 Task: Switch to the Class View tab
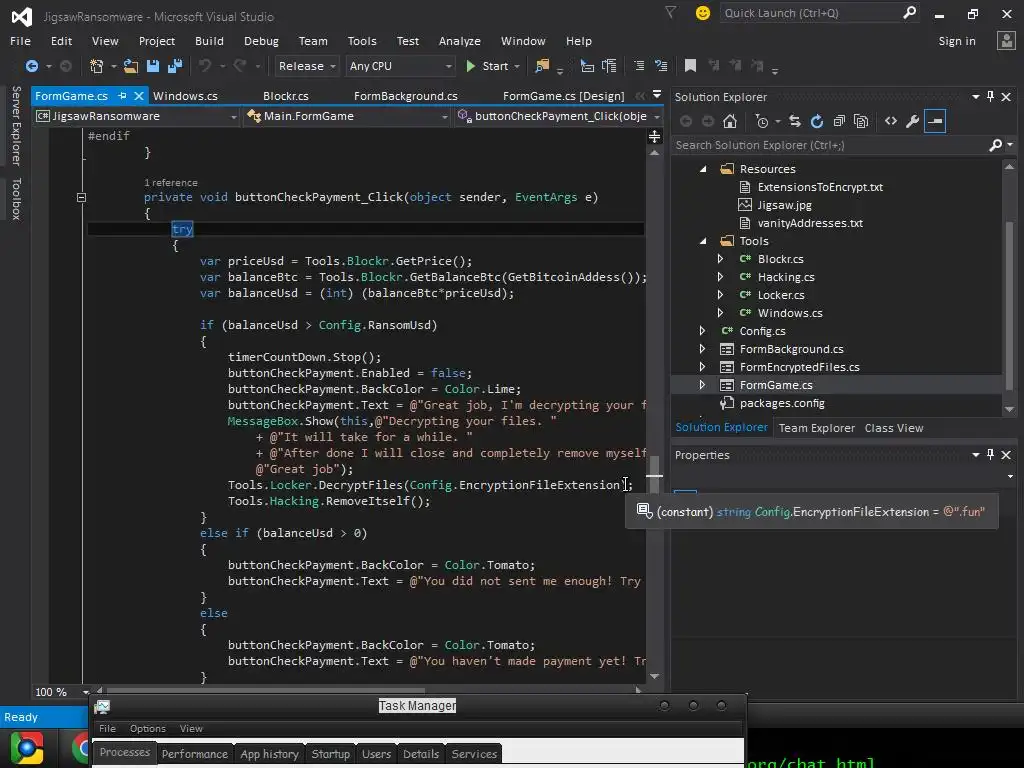pos(893,428)
